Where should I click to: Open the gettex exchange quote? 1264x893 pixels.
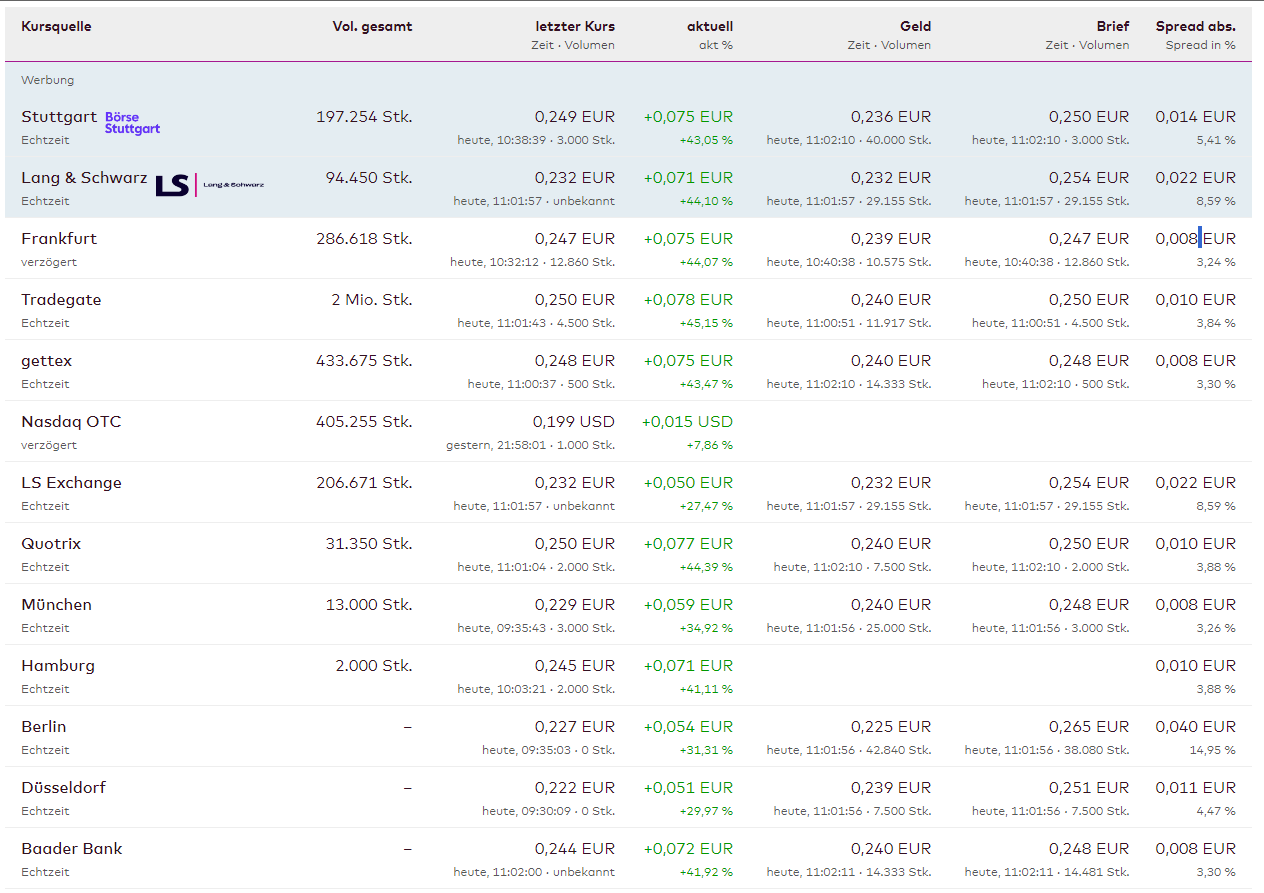coord(47,361)
